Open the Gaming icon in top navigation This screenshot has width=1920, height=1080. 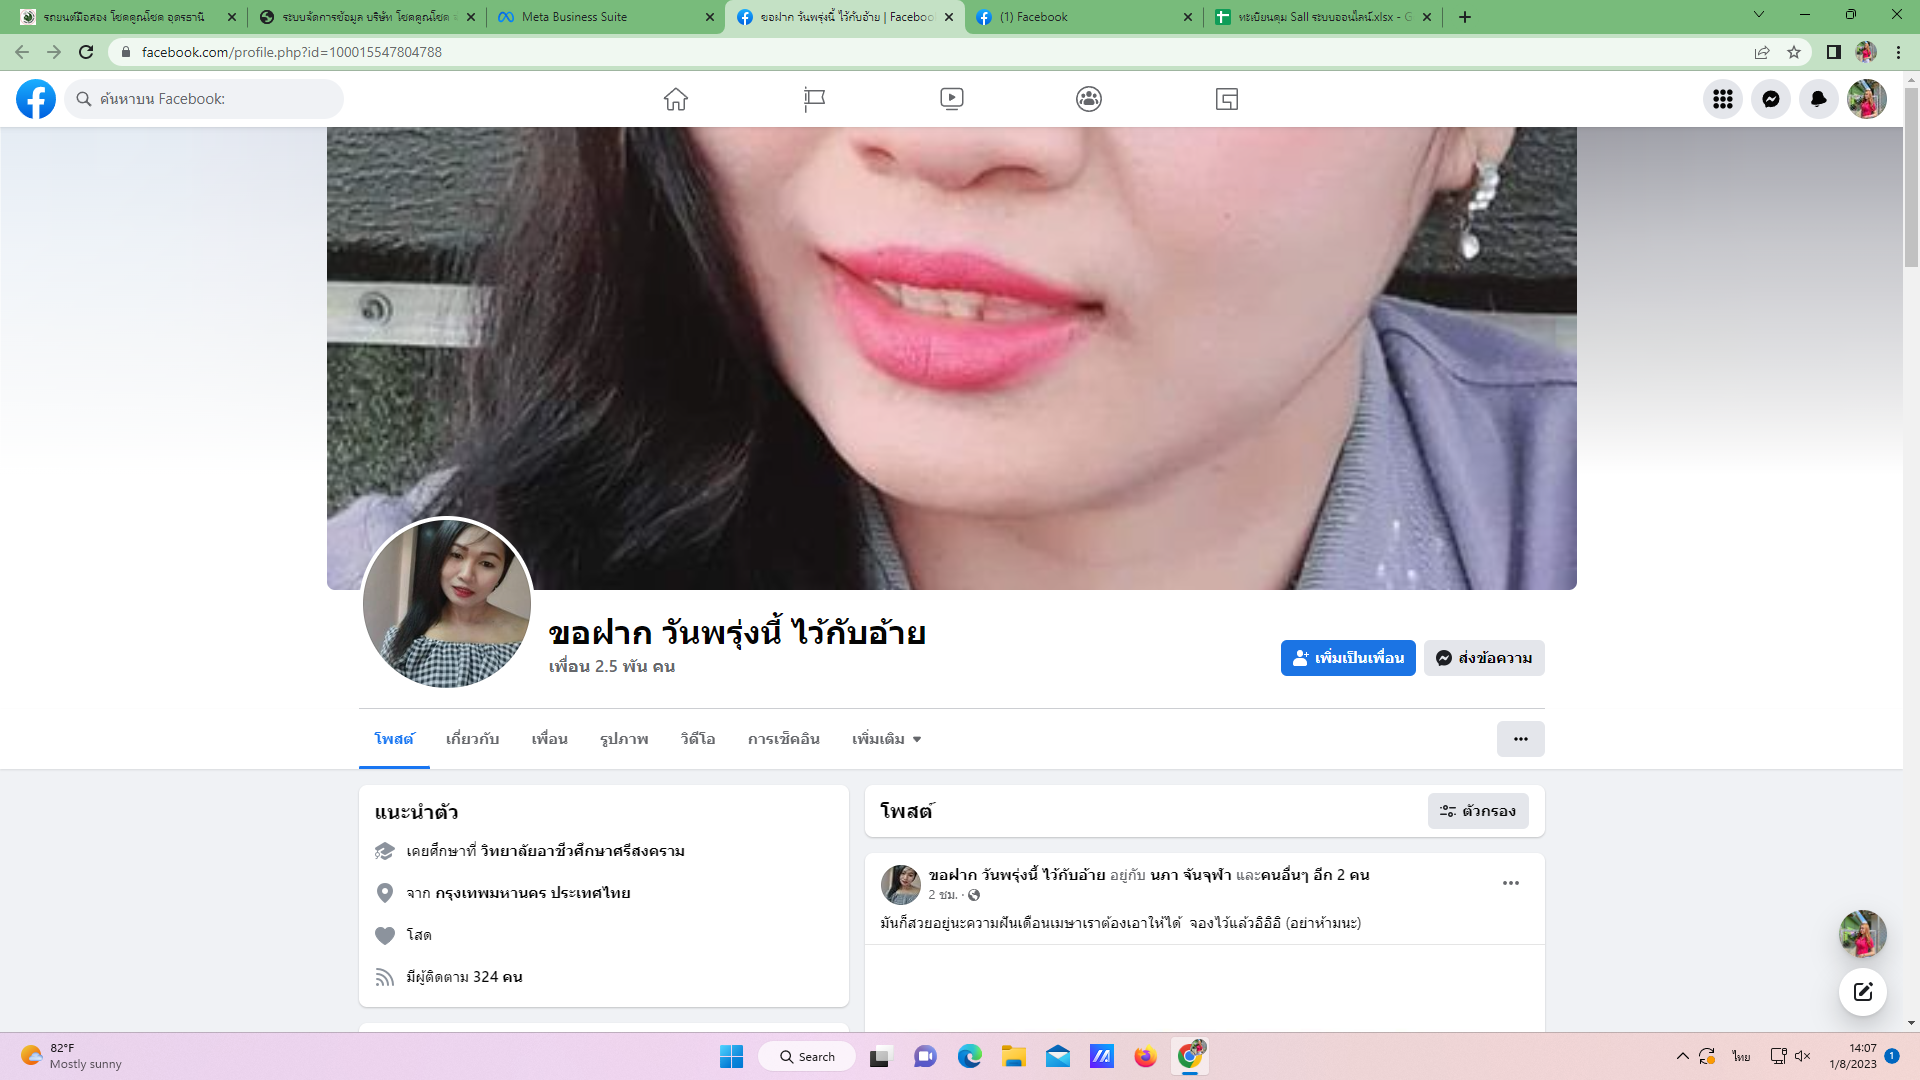click(x=1227, y=99)
